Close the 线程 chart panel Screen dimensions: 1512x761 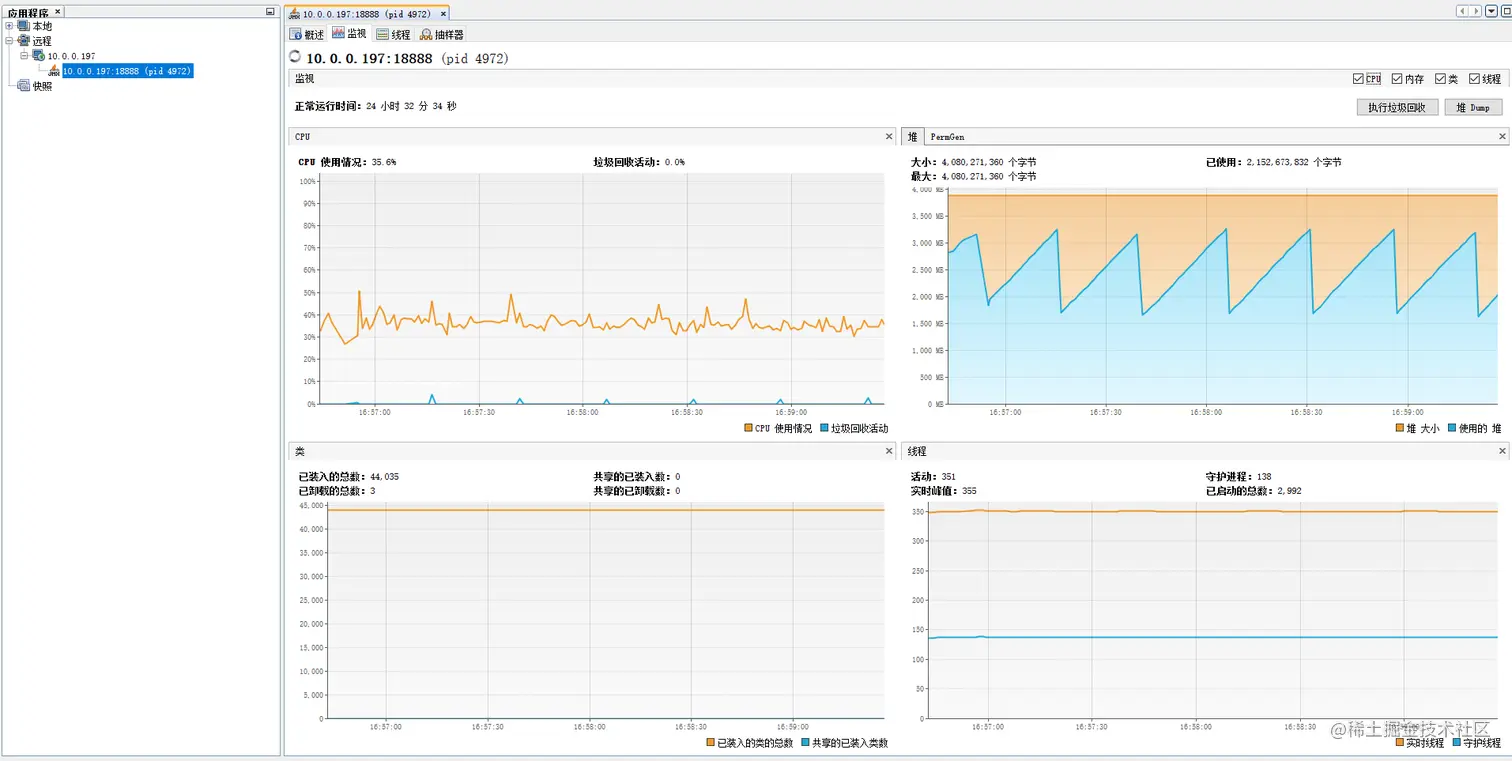pos(1502,451)
